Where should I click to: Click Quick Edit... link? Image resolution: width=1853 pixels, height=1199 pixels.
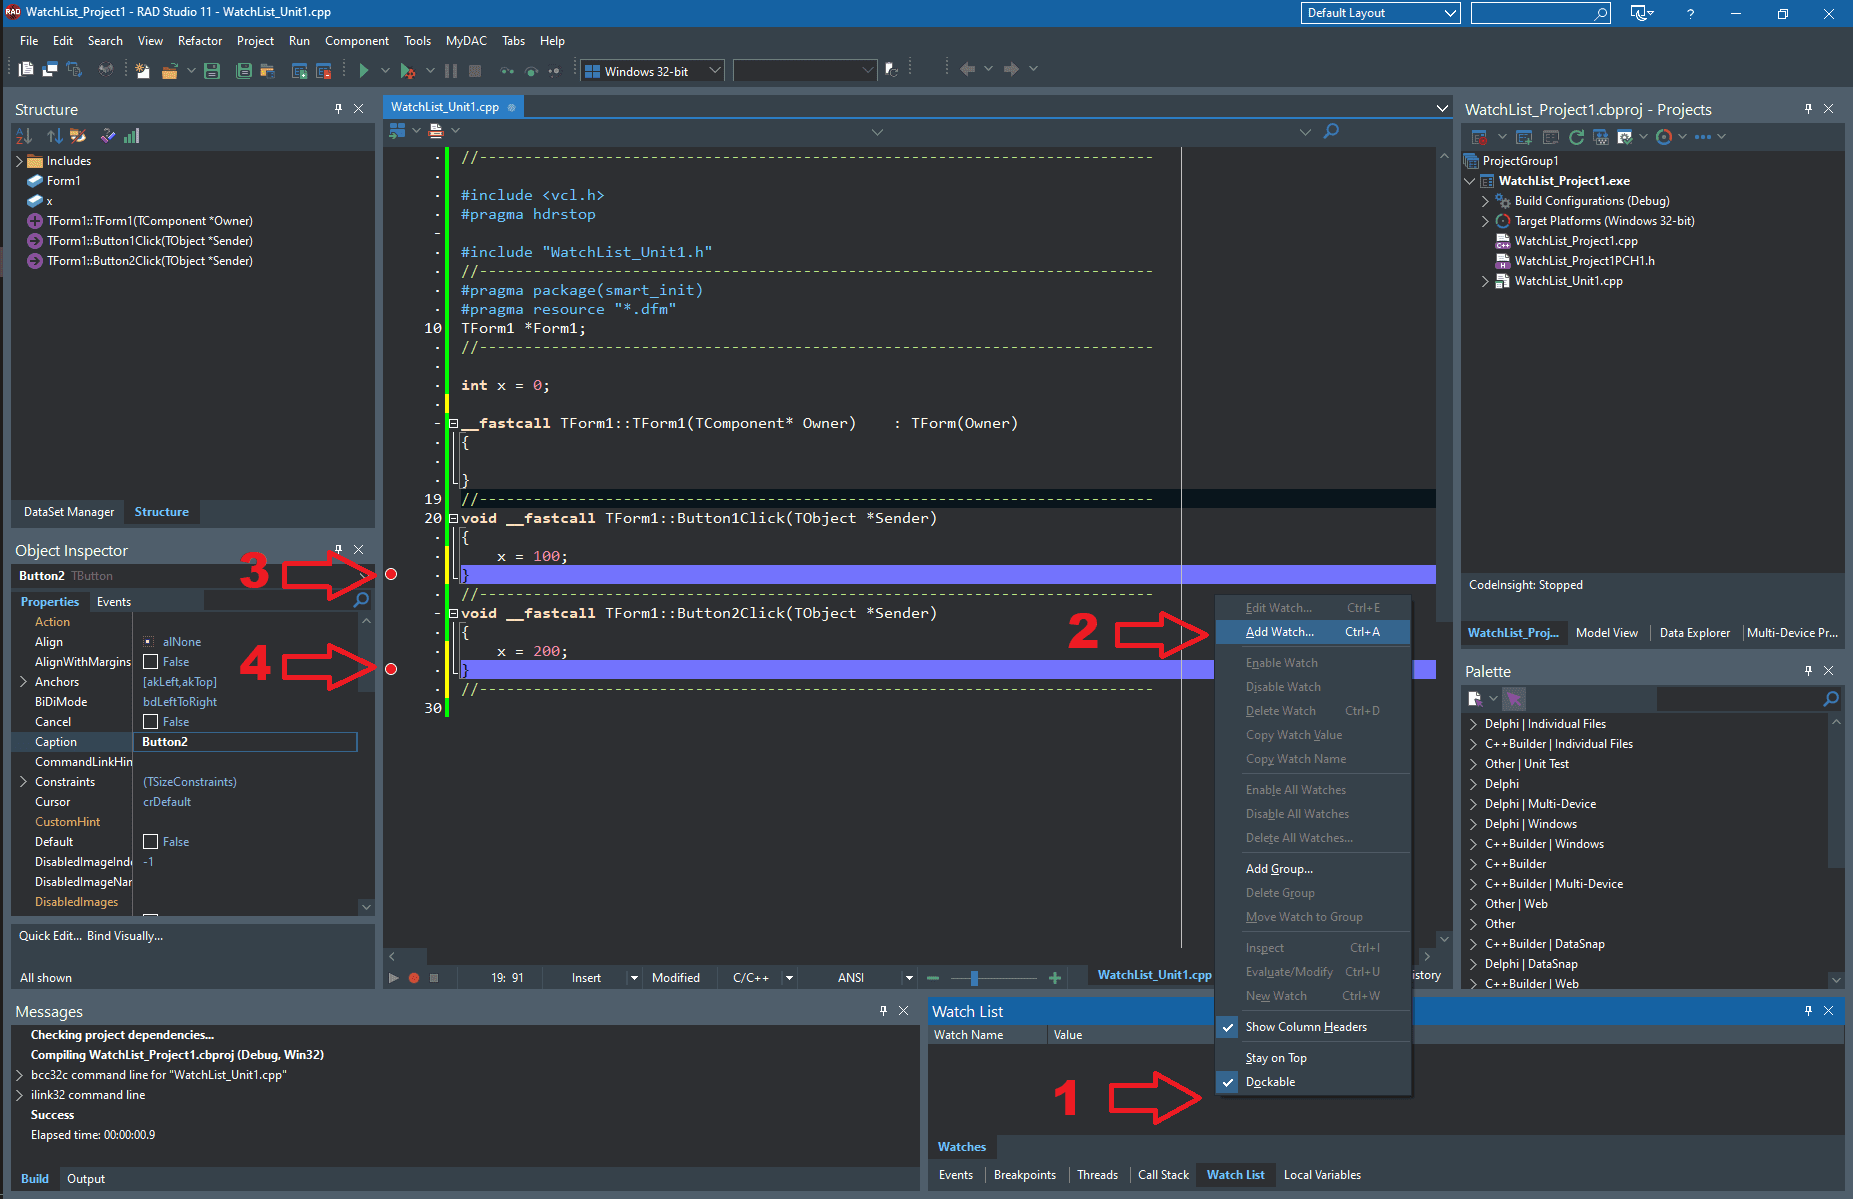[x=50, y=936]
